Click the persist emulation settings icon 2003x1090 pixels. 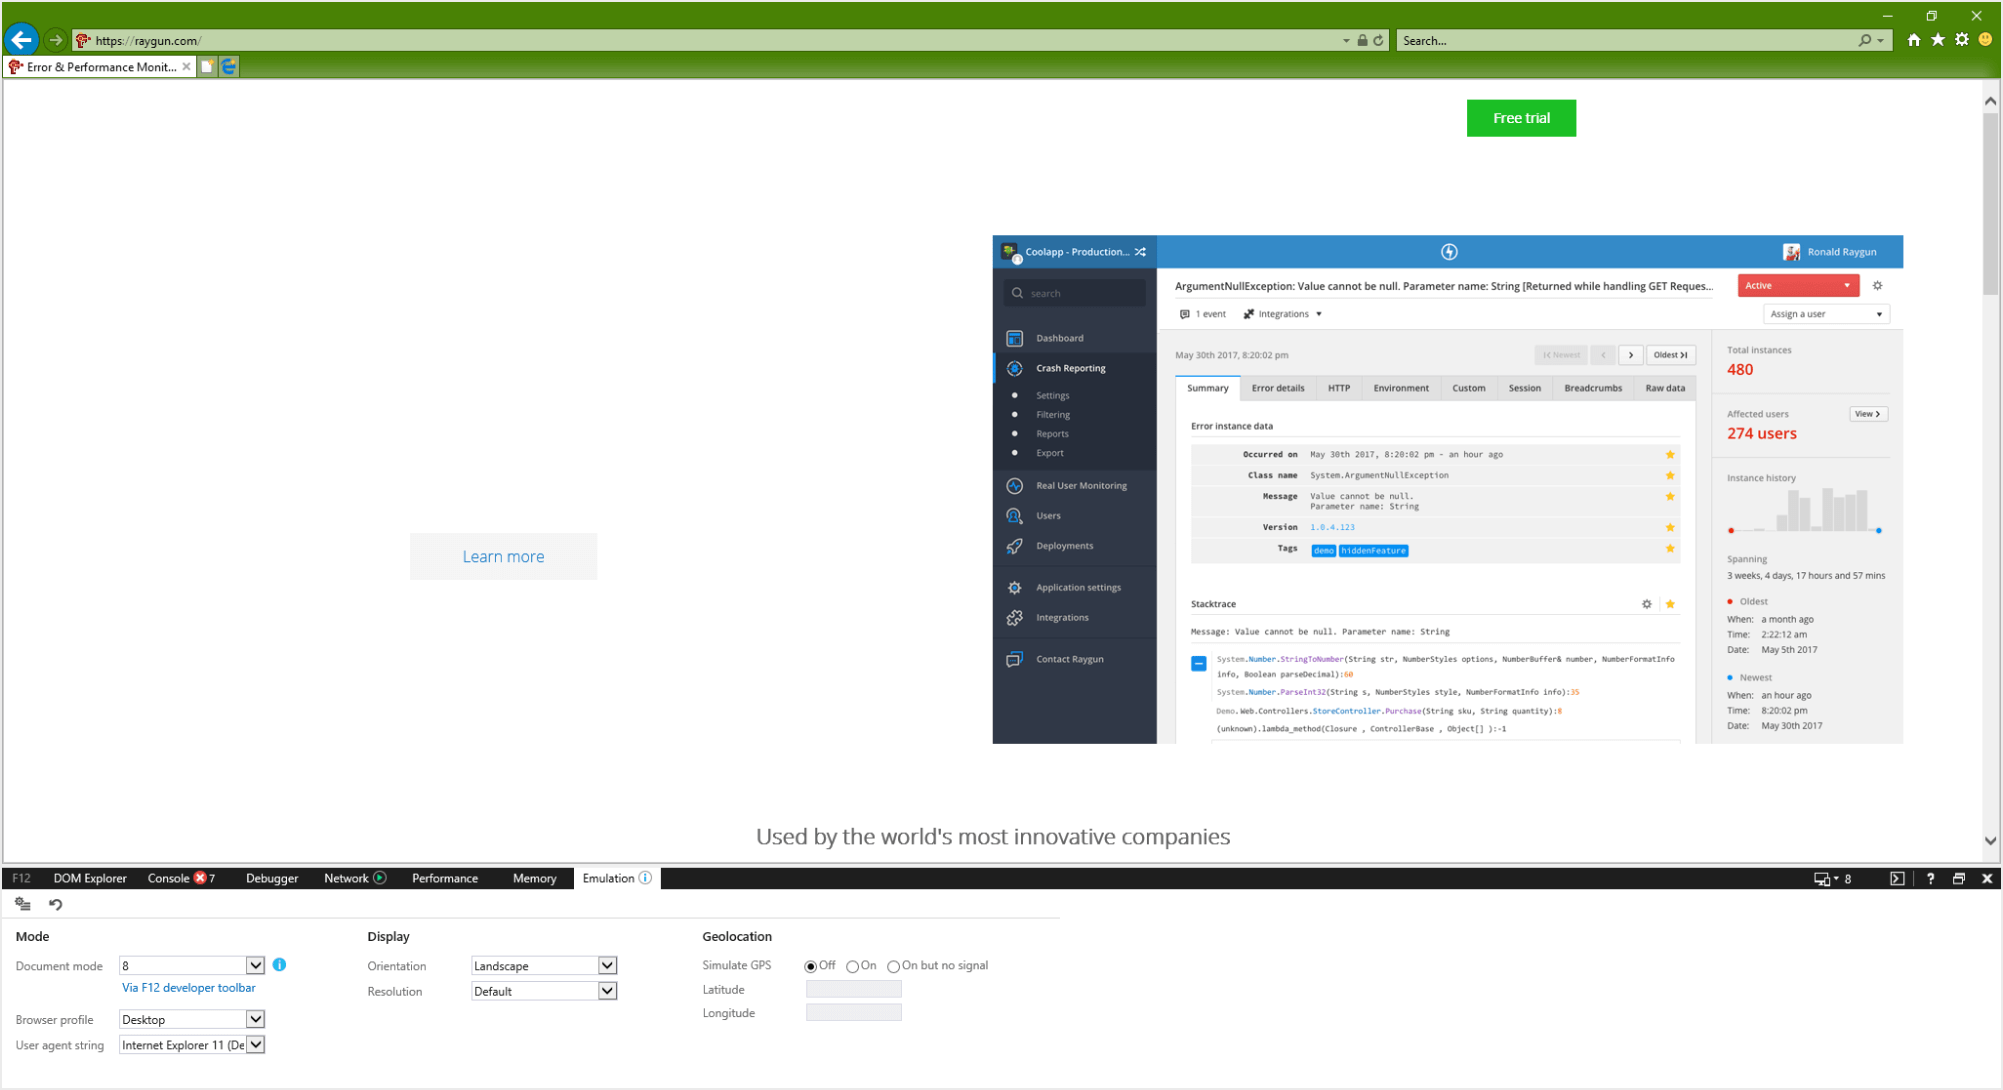click(23, 904)
